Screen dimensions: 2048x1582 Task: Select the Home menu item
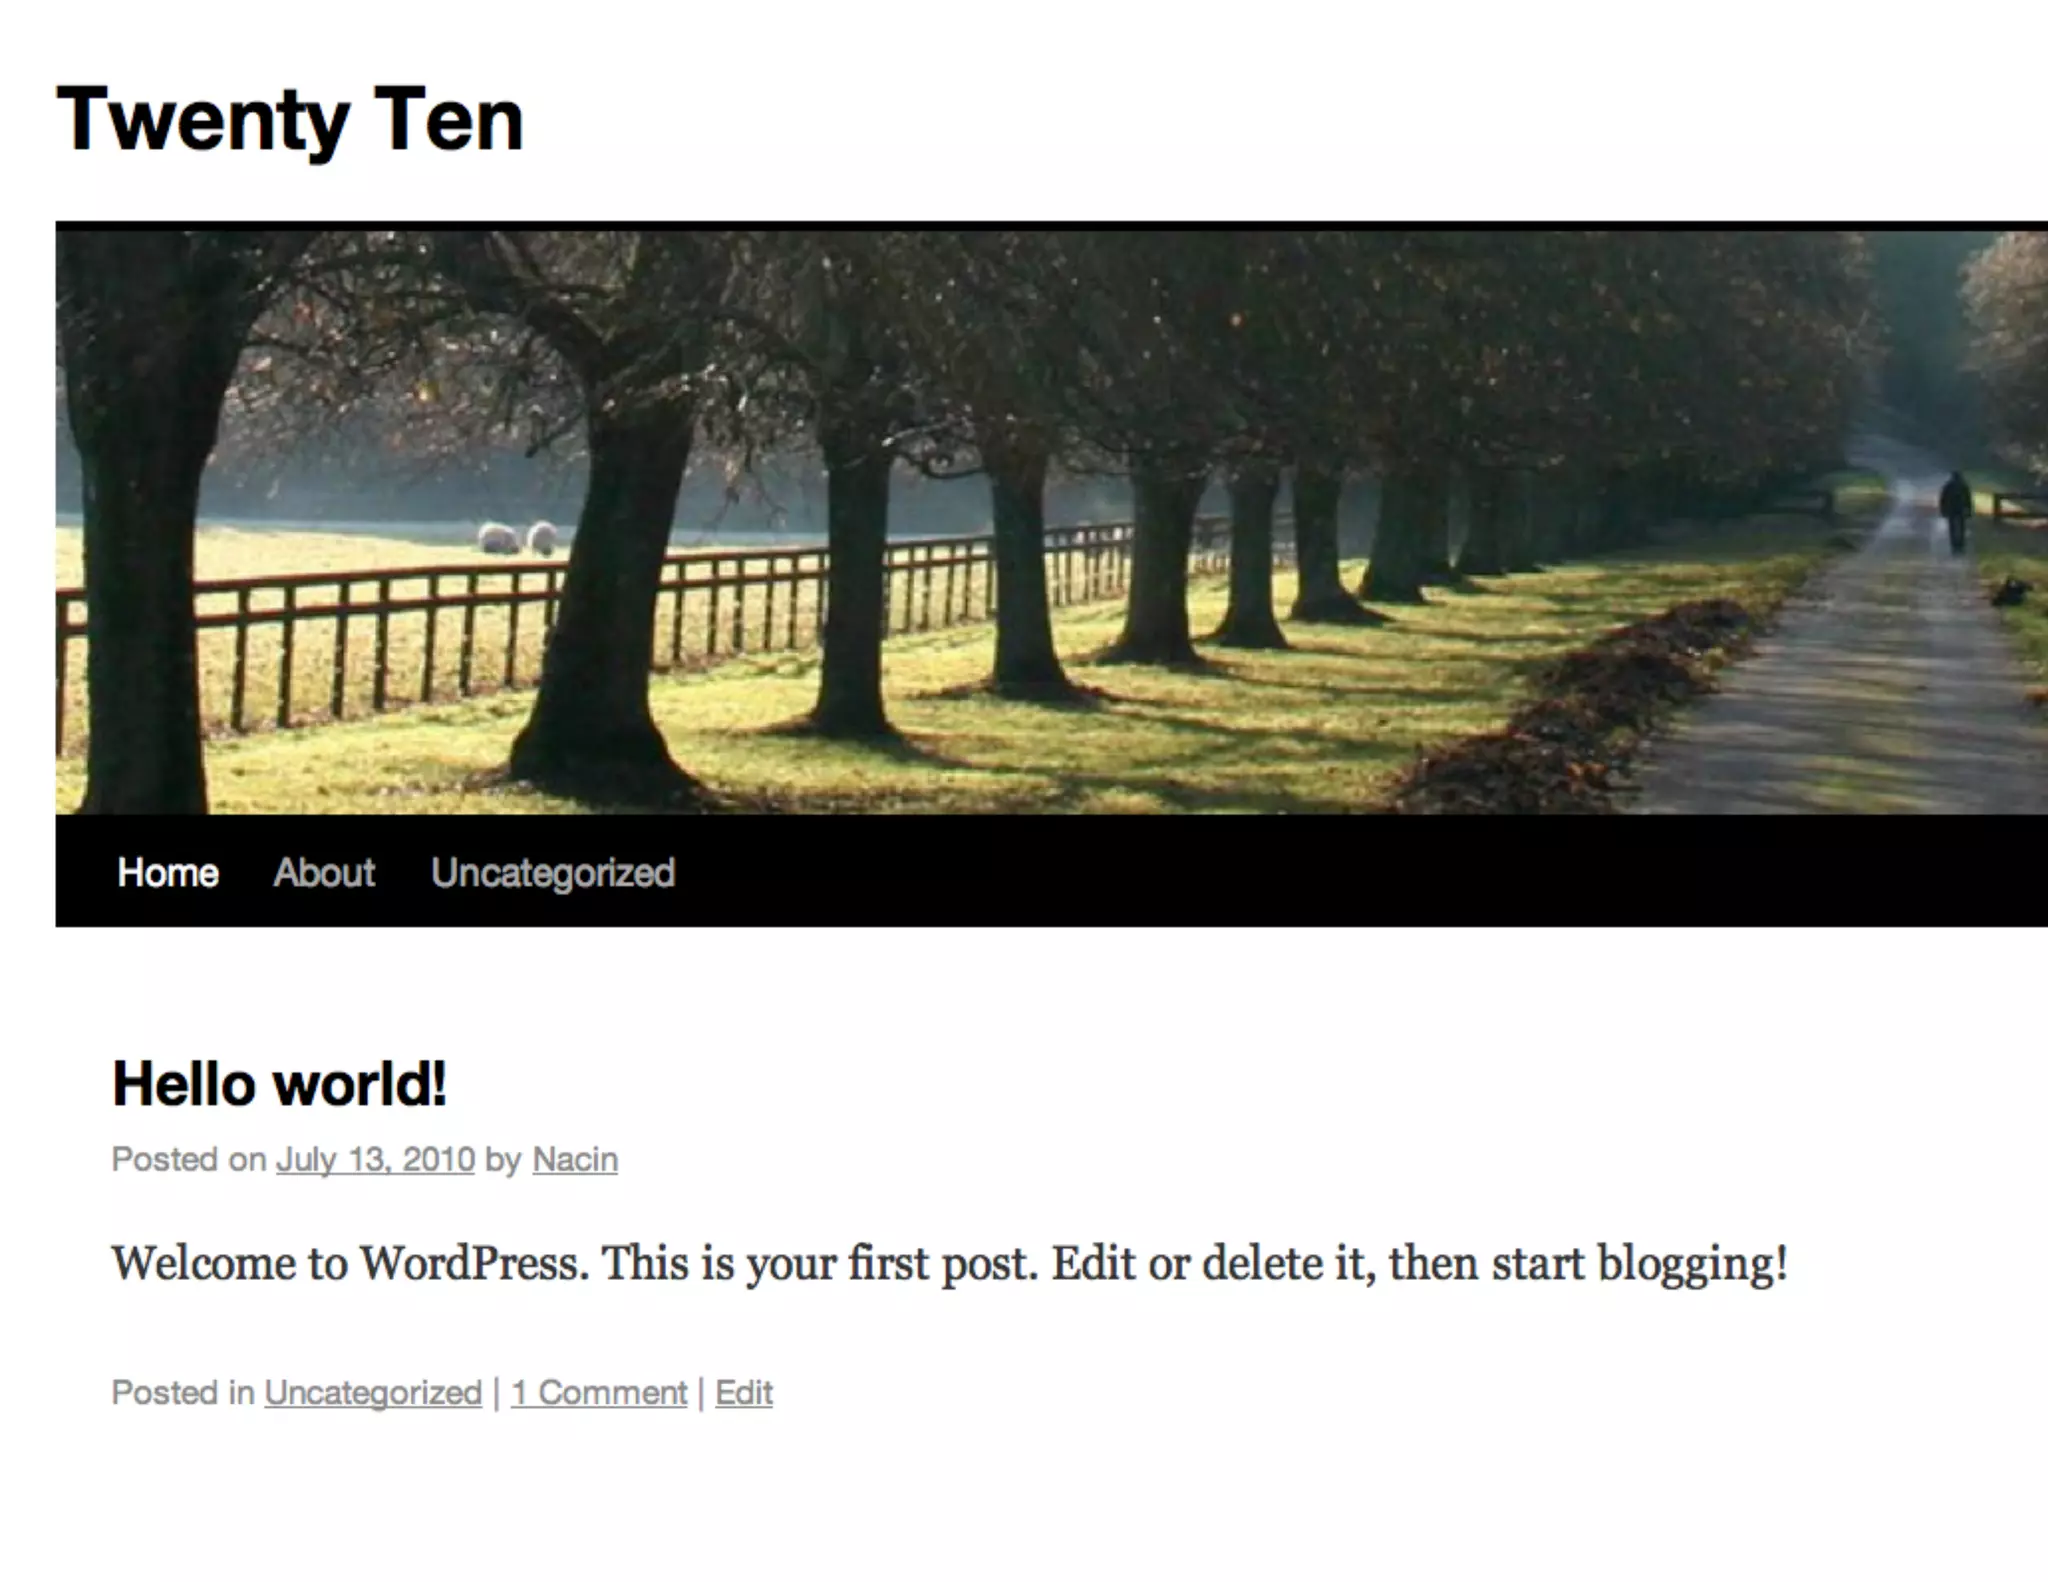pos(168,873)
